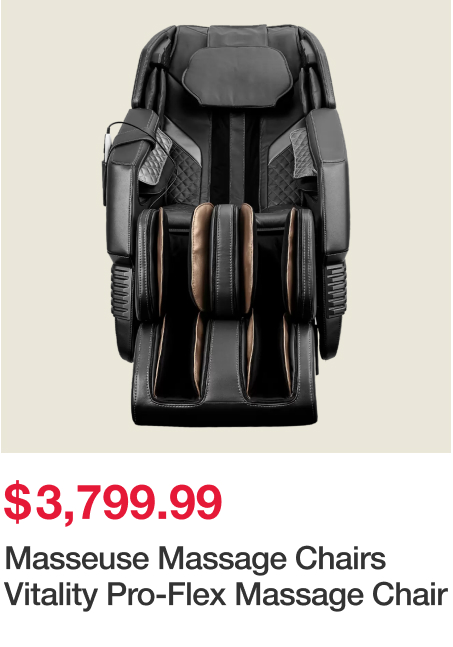Screen dimensions: 453x647
Task: Click the left foot slot of footrest
Action: pyautogui.click(x=177, y=361)
